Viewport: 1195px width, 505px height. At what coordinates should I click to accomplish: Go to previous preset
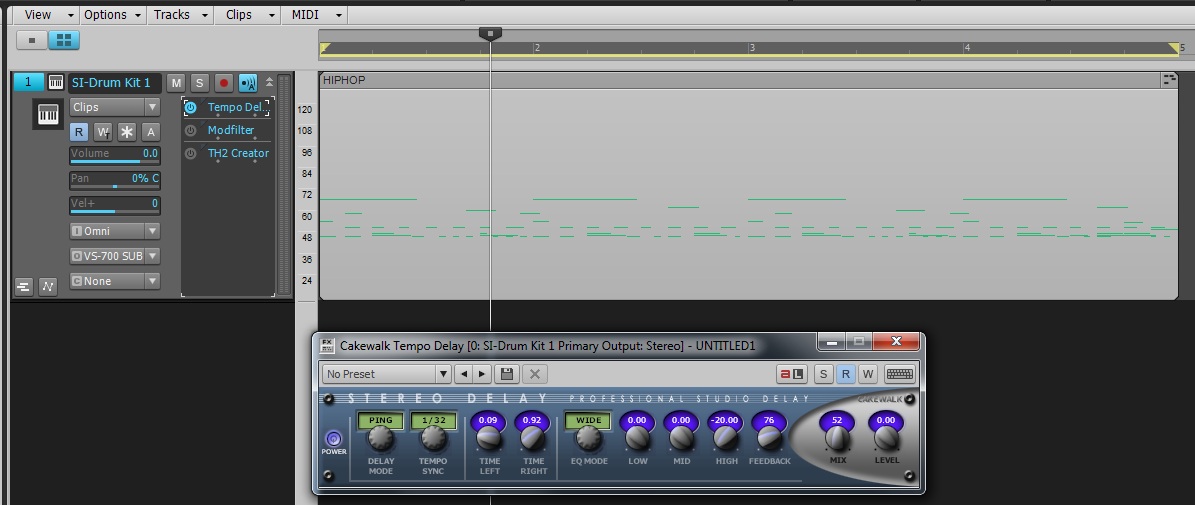[x=463, y=374]
